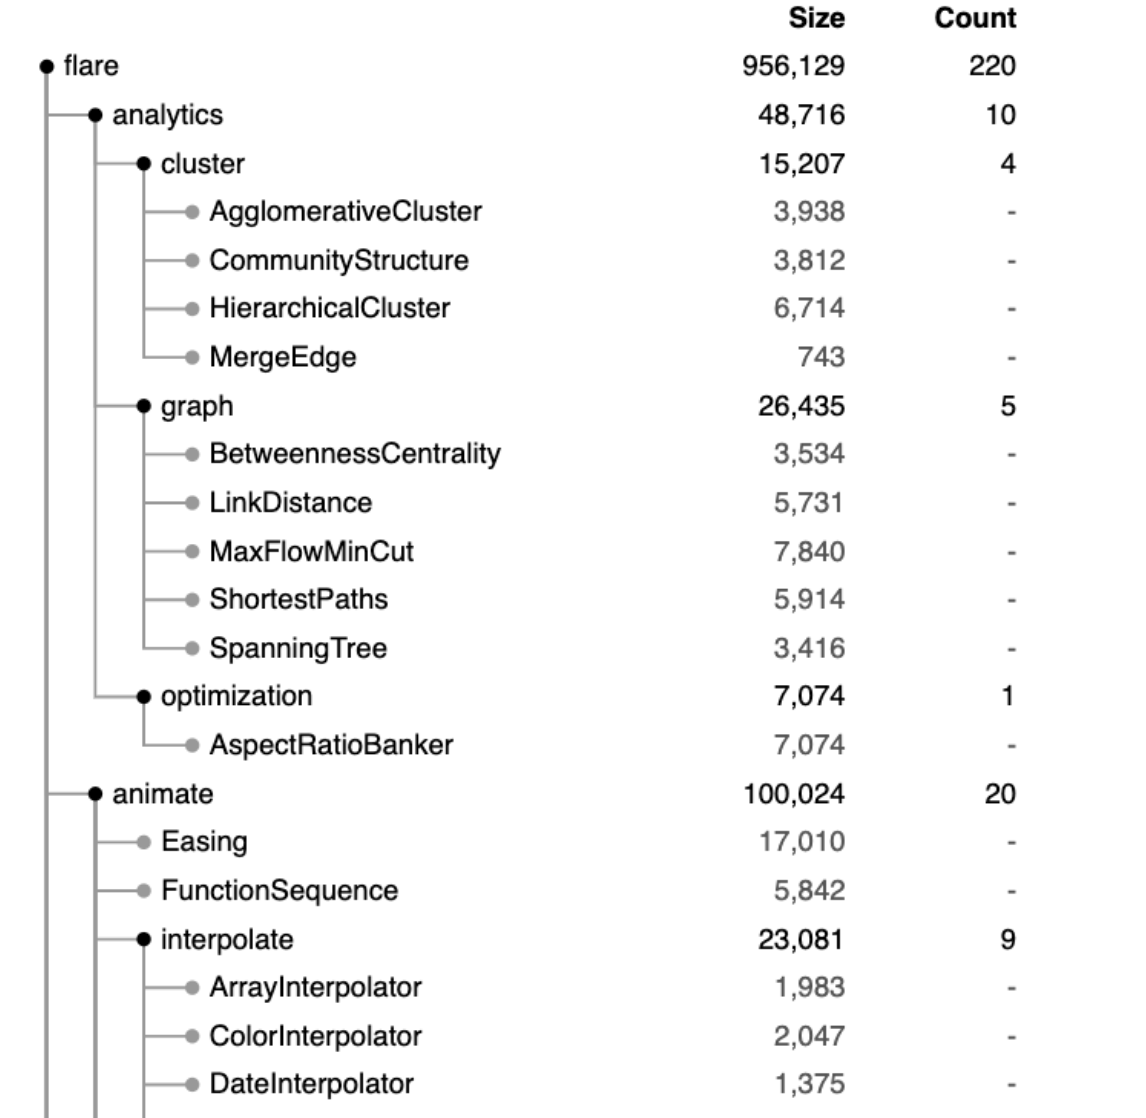1146x1118 pixels.
Task: Click ColorInterpolator size value 2,047
Action: point(809,1036)
